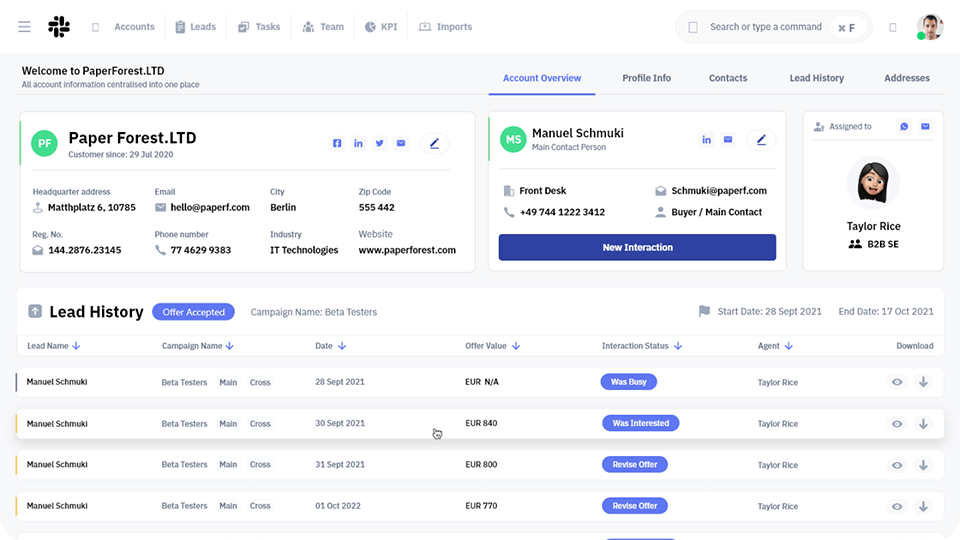Click Taylor Rice avatar

[873, 182]
